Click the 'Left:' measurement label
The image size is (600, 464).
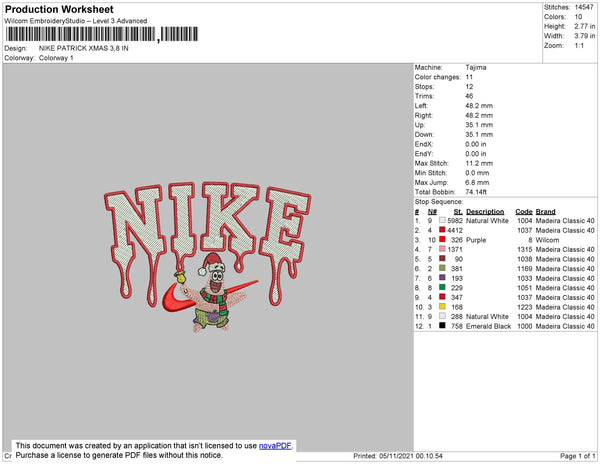pyautogui.click(x=421, y=106)
